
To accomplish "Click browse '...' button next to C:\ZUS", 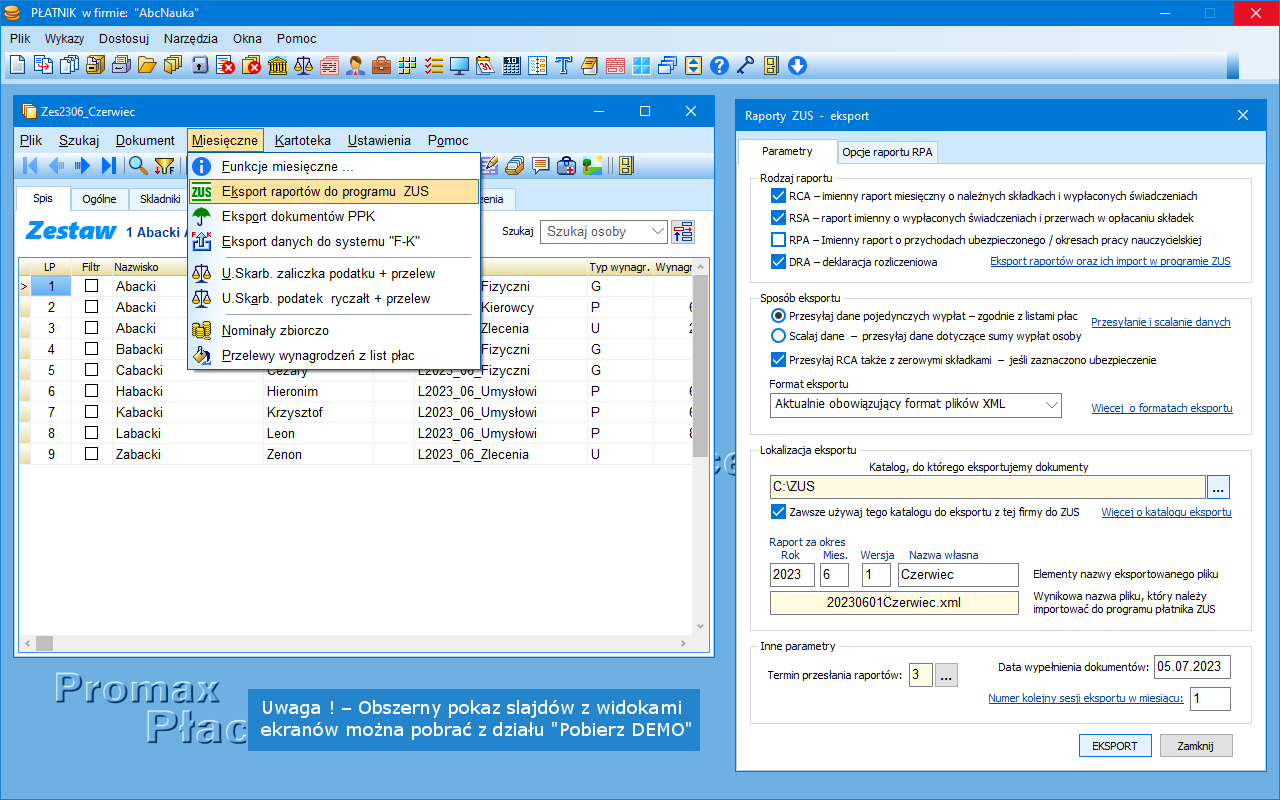I will point(1217,487).
